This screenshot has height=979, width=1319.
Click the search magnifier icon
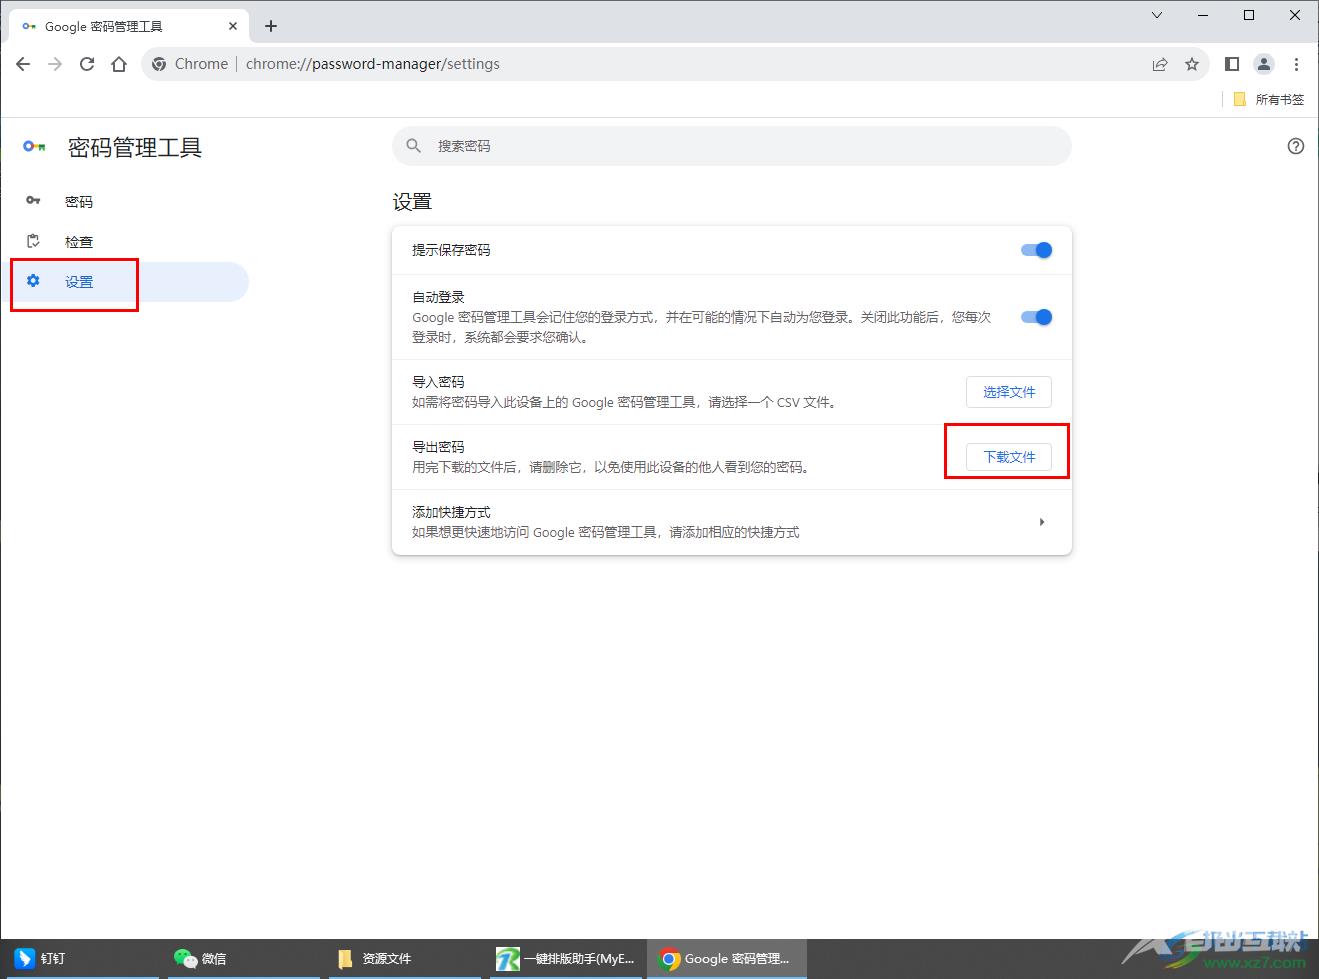point(414,146)
